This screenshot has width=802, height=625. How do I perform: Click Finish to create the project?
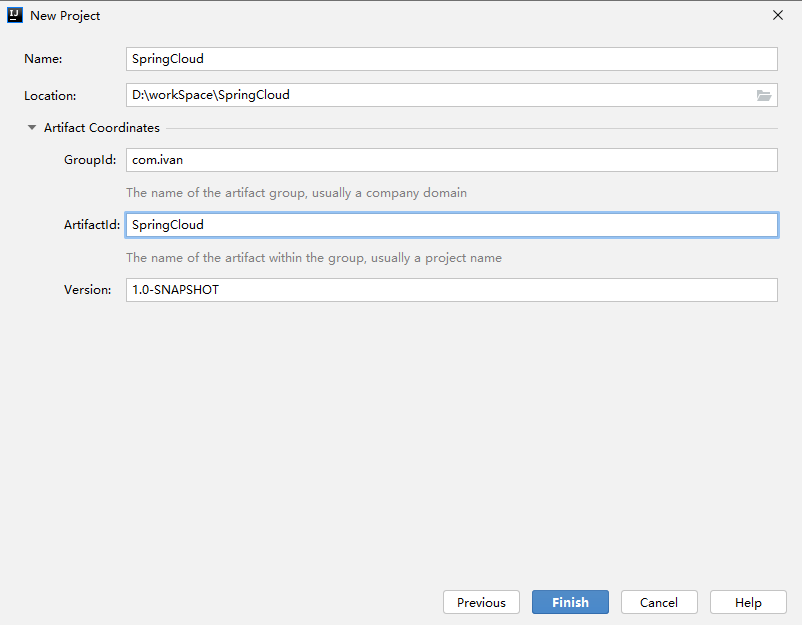570,602
